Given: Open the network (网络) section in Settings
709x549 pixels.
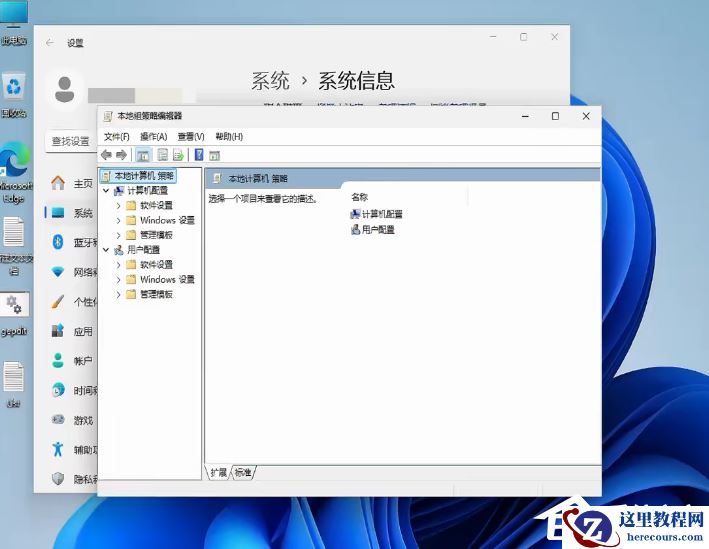Looking at the screenshot, I should 74,272.
